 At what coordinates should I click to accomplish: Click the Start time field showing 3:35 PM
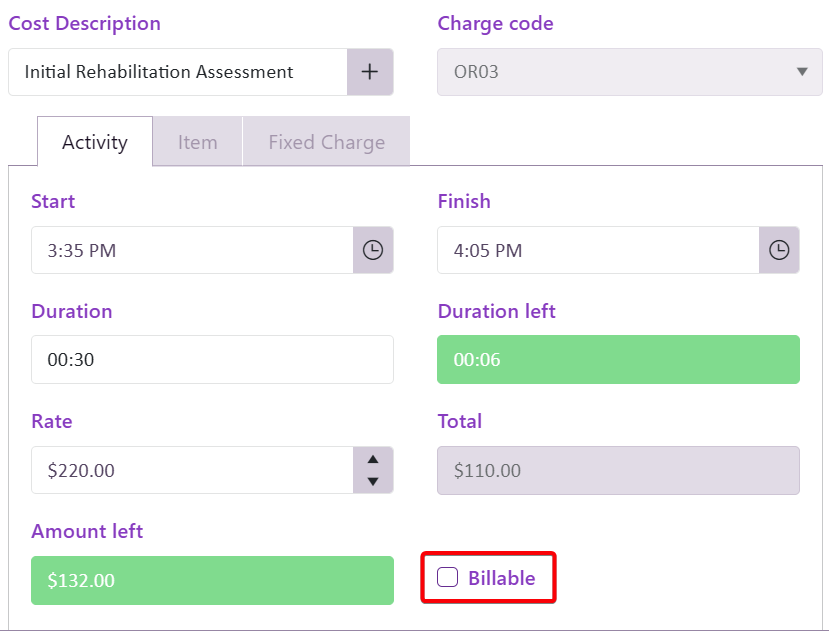[x=192, y=250]
